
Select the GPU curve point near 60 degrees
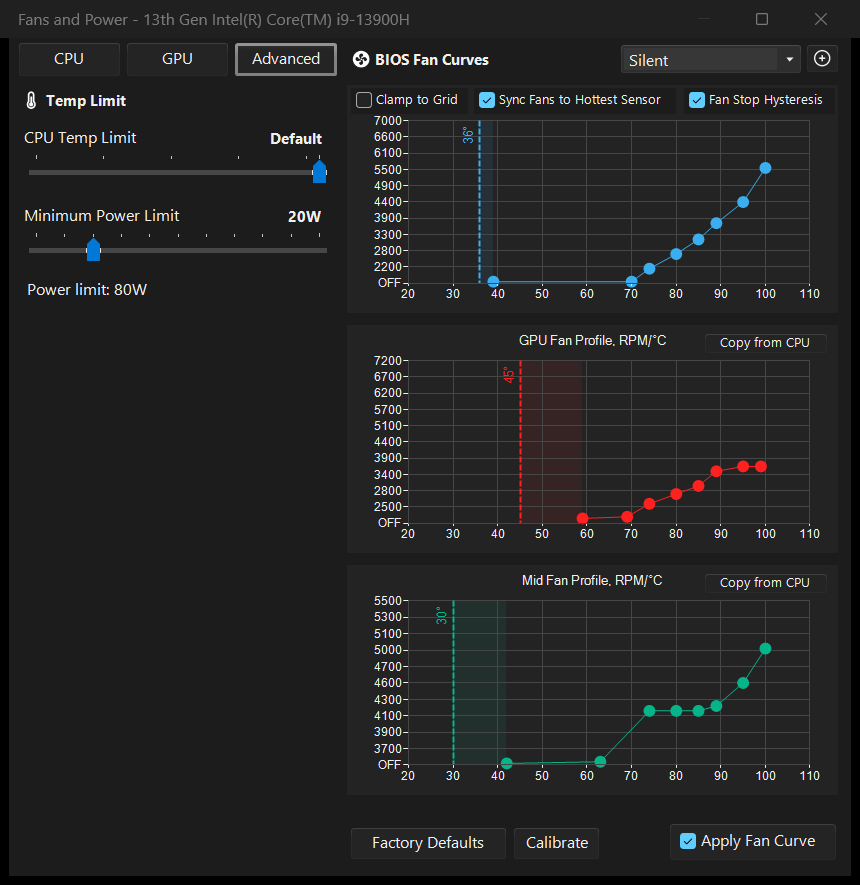click(582, 518)
